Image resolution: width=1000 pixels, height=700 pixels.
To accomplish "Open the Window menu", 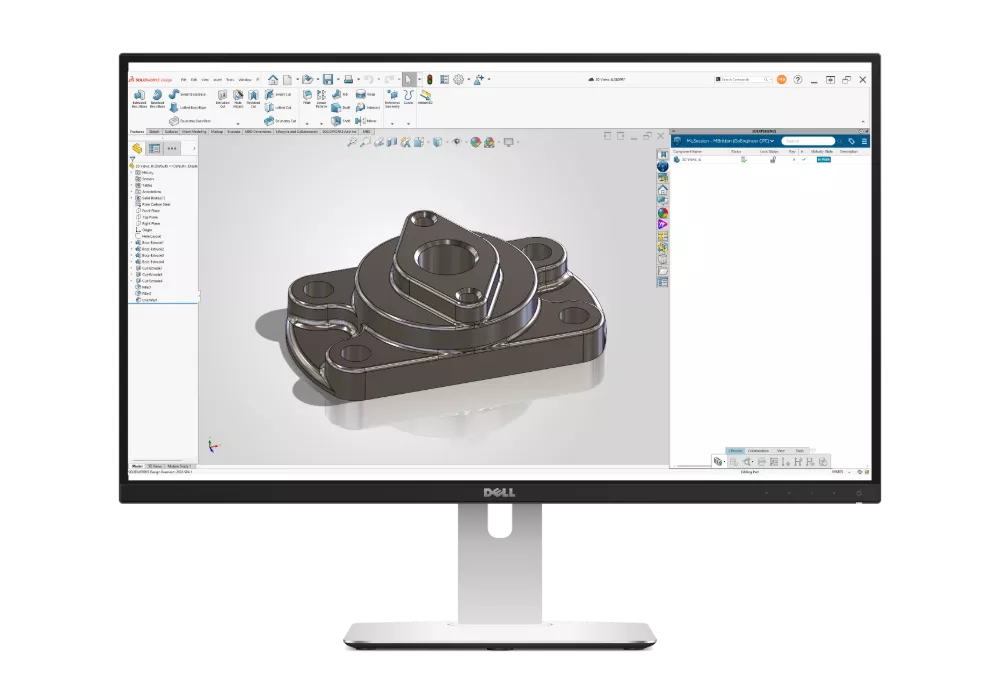I will [245, 80].
